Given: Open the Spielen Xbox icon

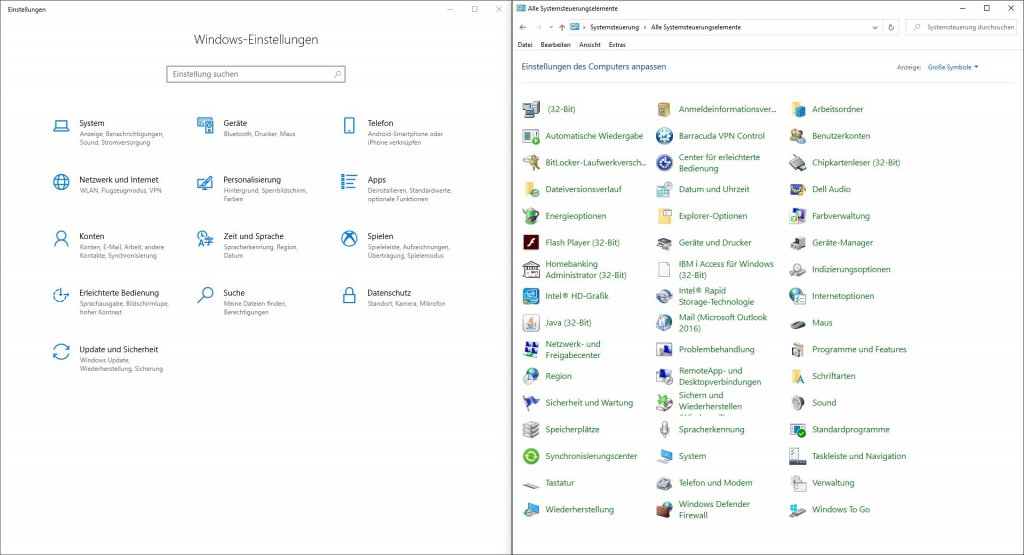Looking at the screenshot, I should click(x=349, y=238).
